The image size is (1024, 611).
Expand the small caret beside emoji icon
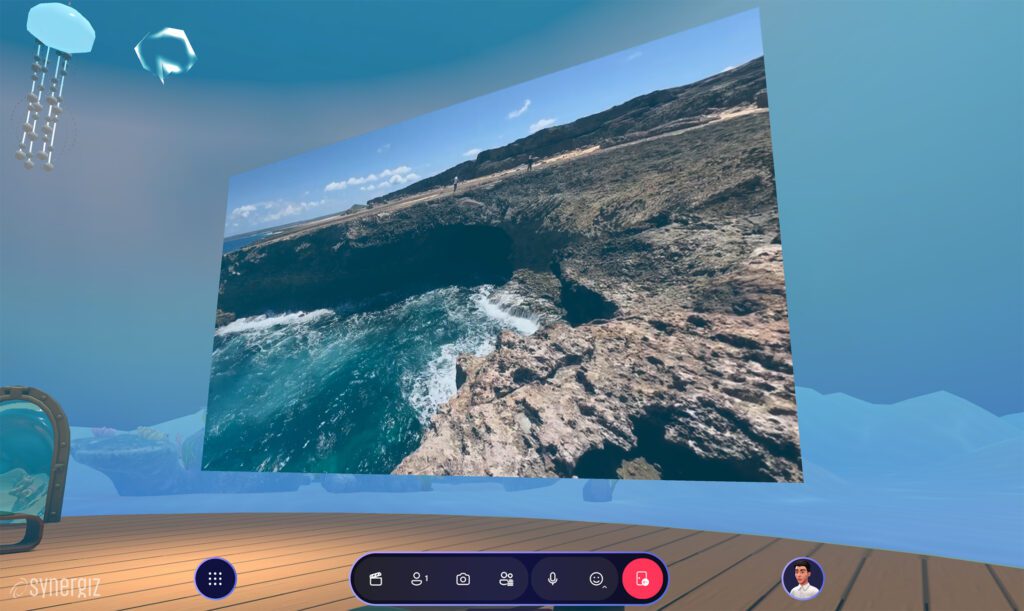click(x=605, y=585)
